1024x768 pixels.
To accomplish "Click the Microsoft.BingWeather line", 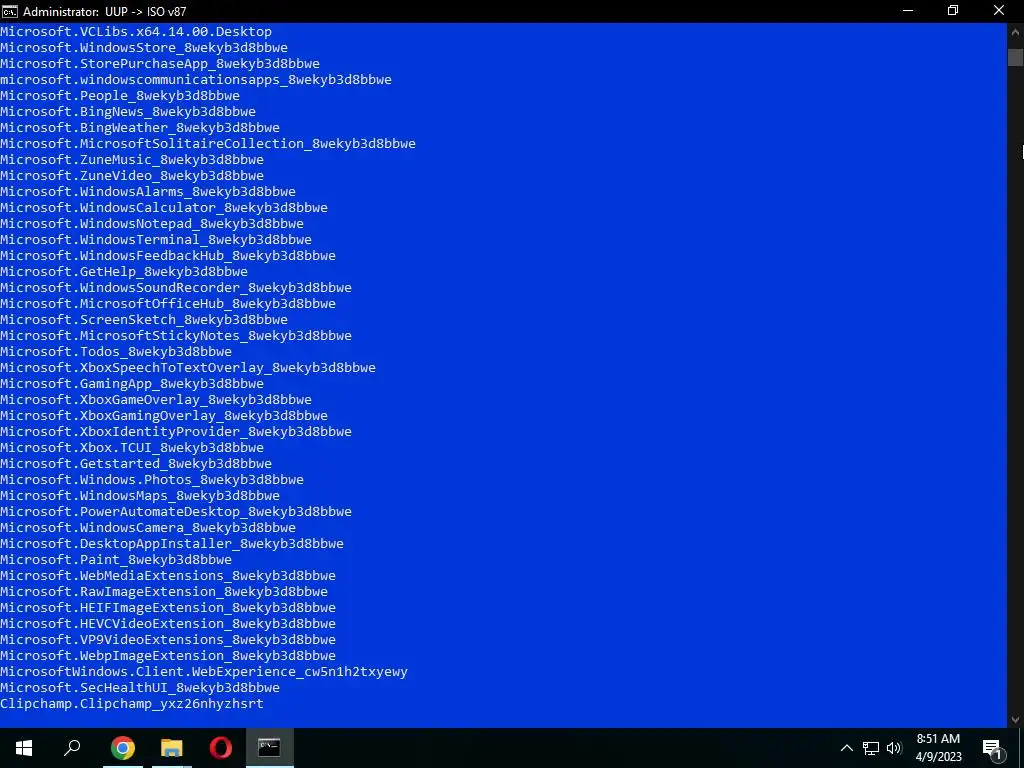I will click(140, 127).
